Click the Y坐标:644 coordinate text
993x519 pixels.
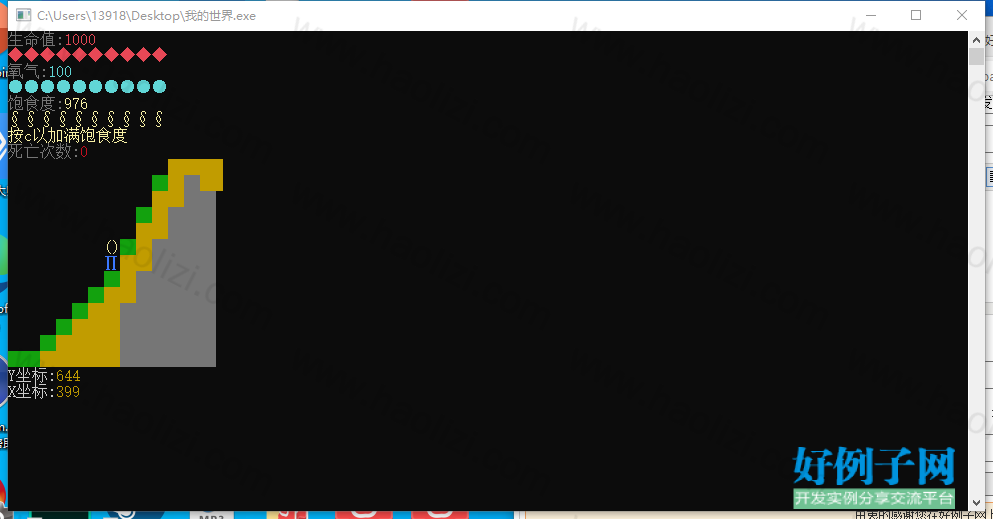(x=44, y=375)
